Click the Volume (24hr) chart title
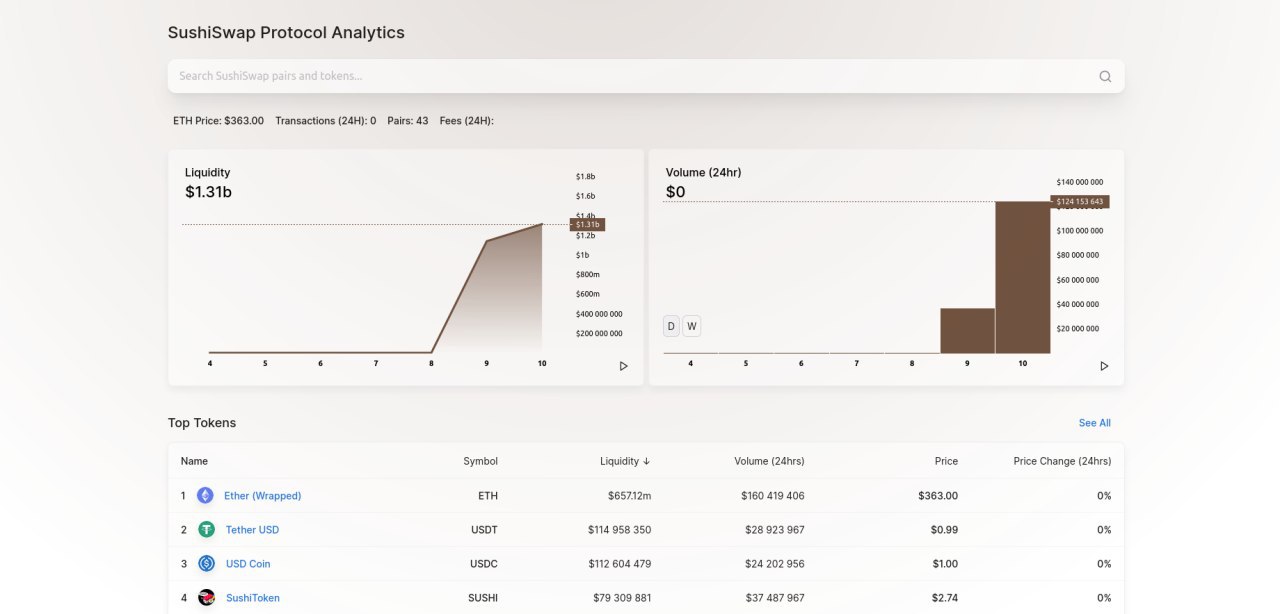This screenshot has width=1280, height=614. pyautogui.click(x=704, y=172)
